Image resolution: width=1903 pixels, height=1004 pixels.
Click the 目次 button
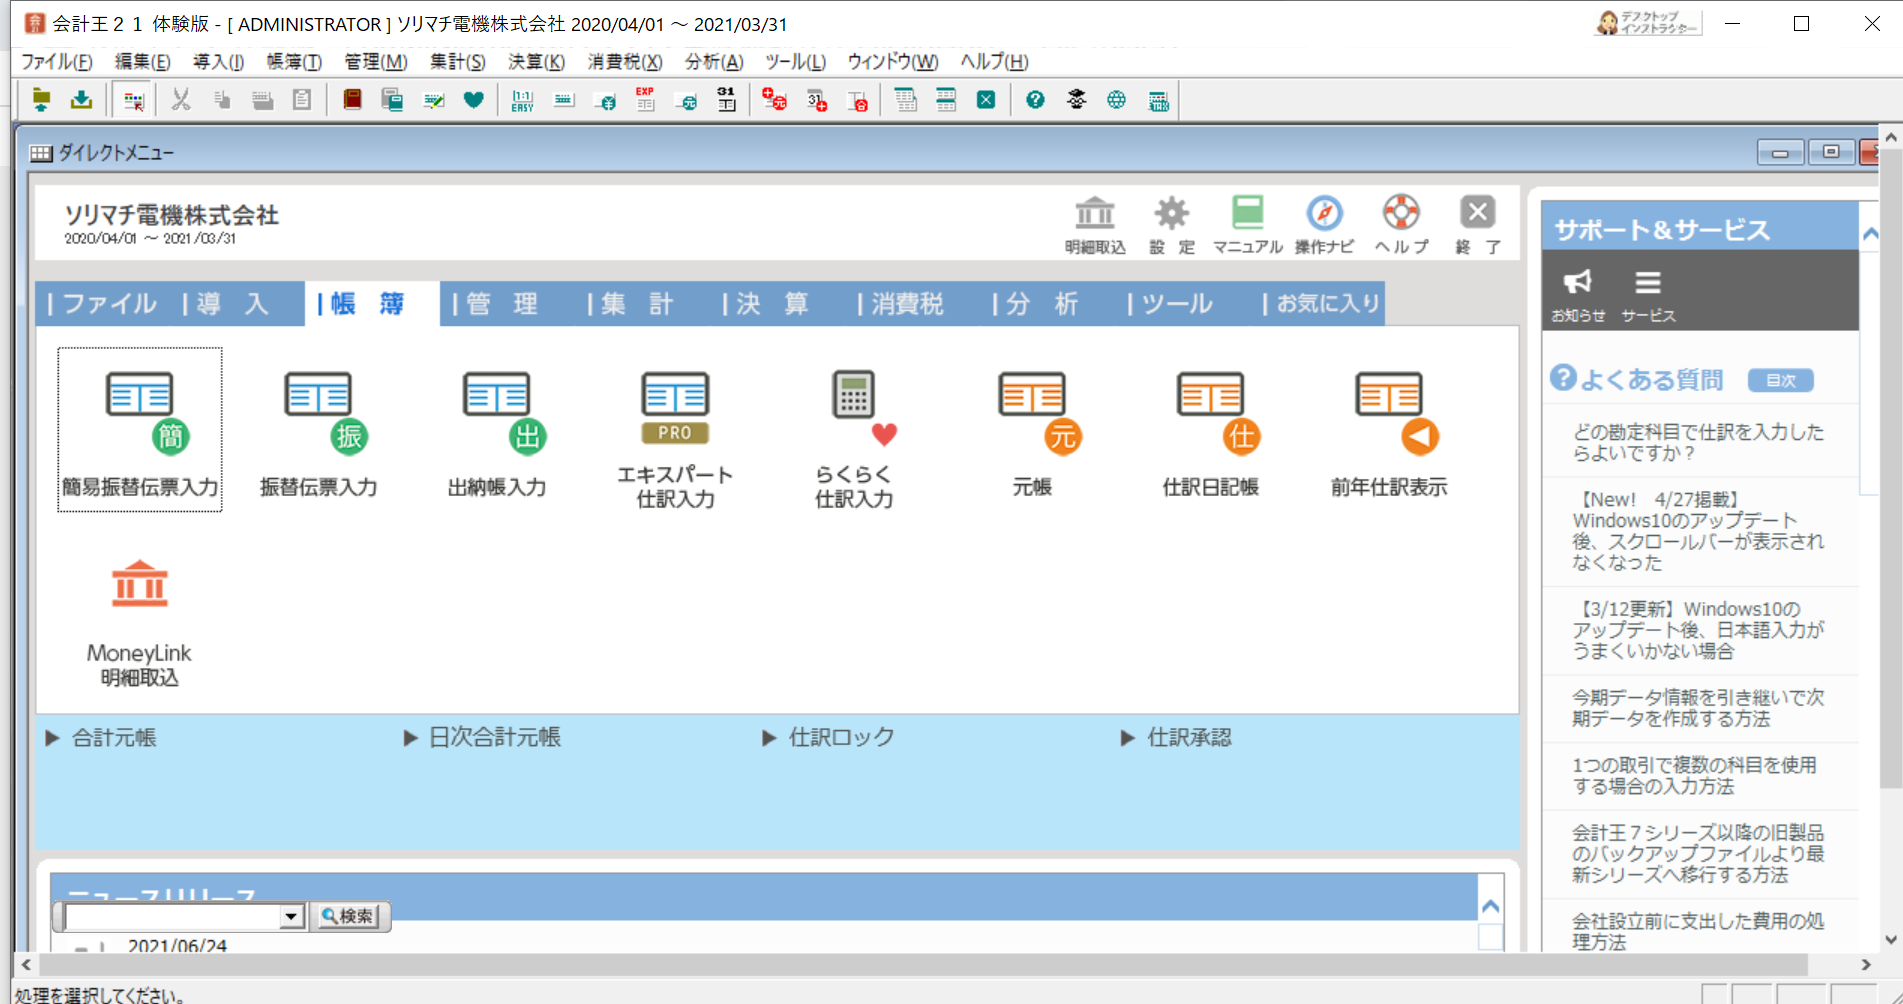(x=1781, y=380)
